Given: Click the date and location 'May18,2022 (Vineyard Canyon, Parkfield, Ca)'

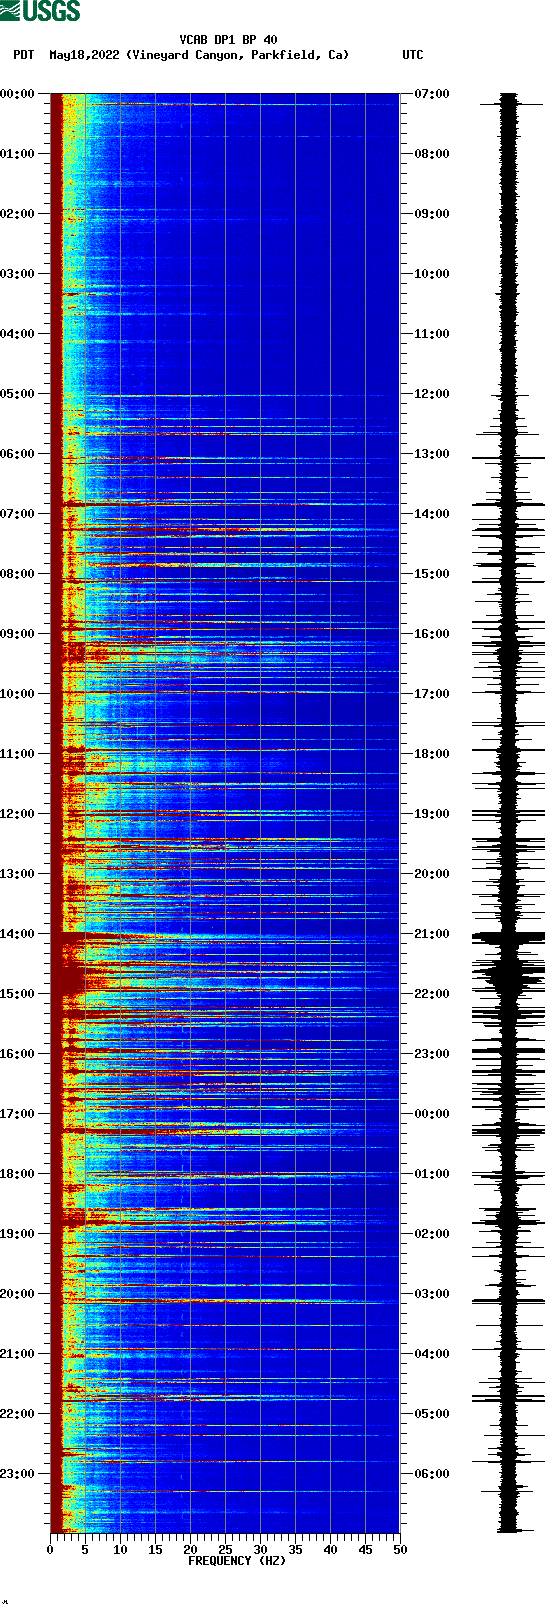Looking at the screenshot, I should [199, 55].
